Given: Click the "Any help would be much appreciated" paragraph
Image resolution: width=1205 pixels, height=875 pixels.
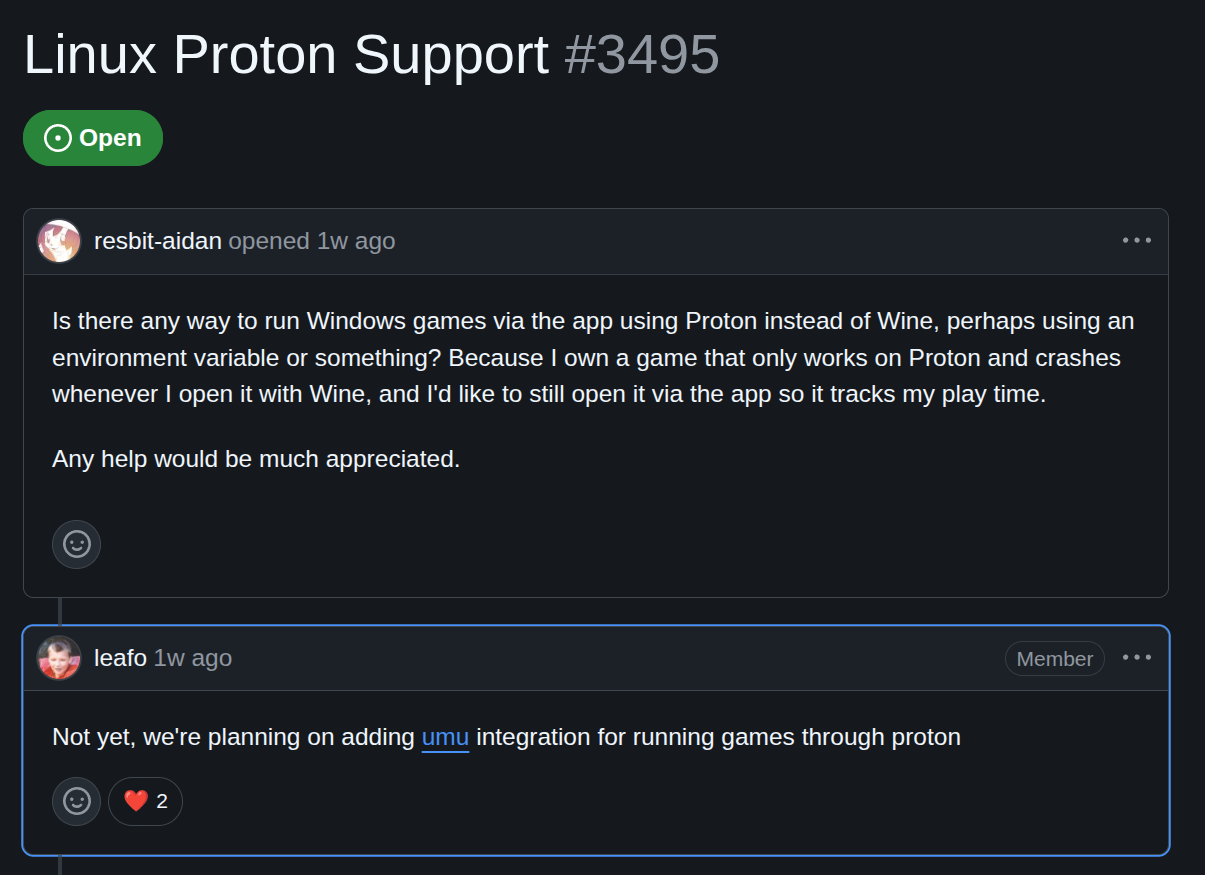Looking at the screenshot, I should (256, 459).
